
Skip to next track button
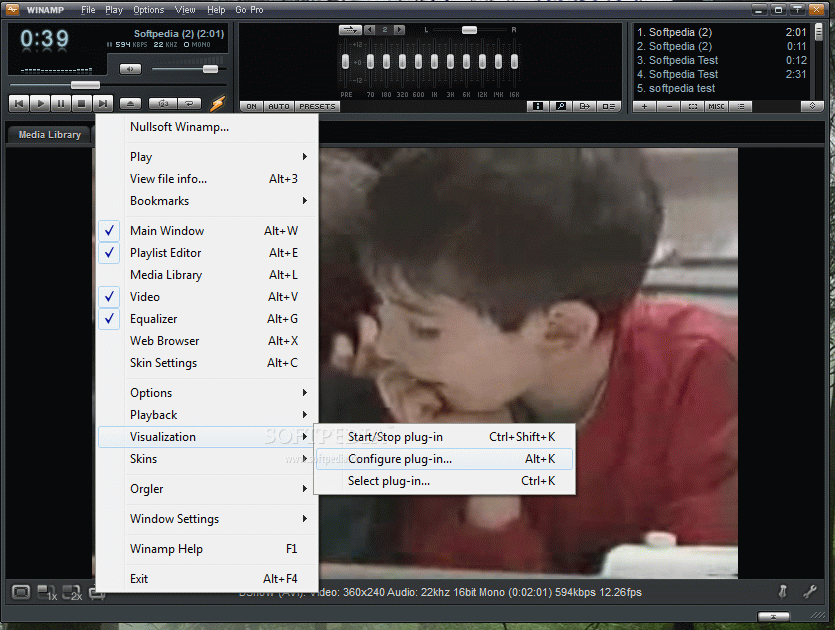click(103, 103)
